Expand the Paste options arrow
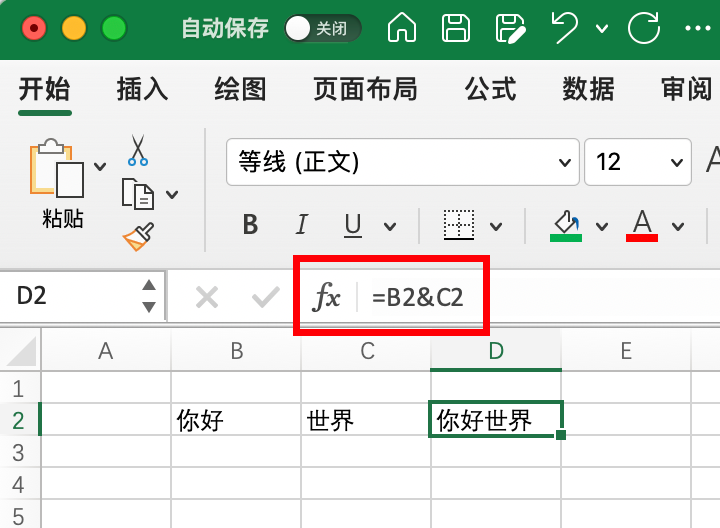Viewport: 720px width, 528px height. (99, 166)
